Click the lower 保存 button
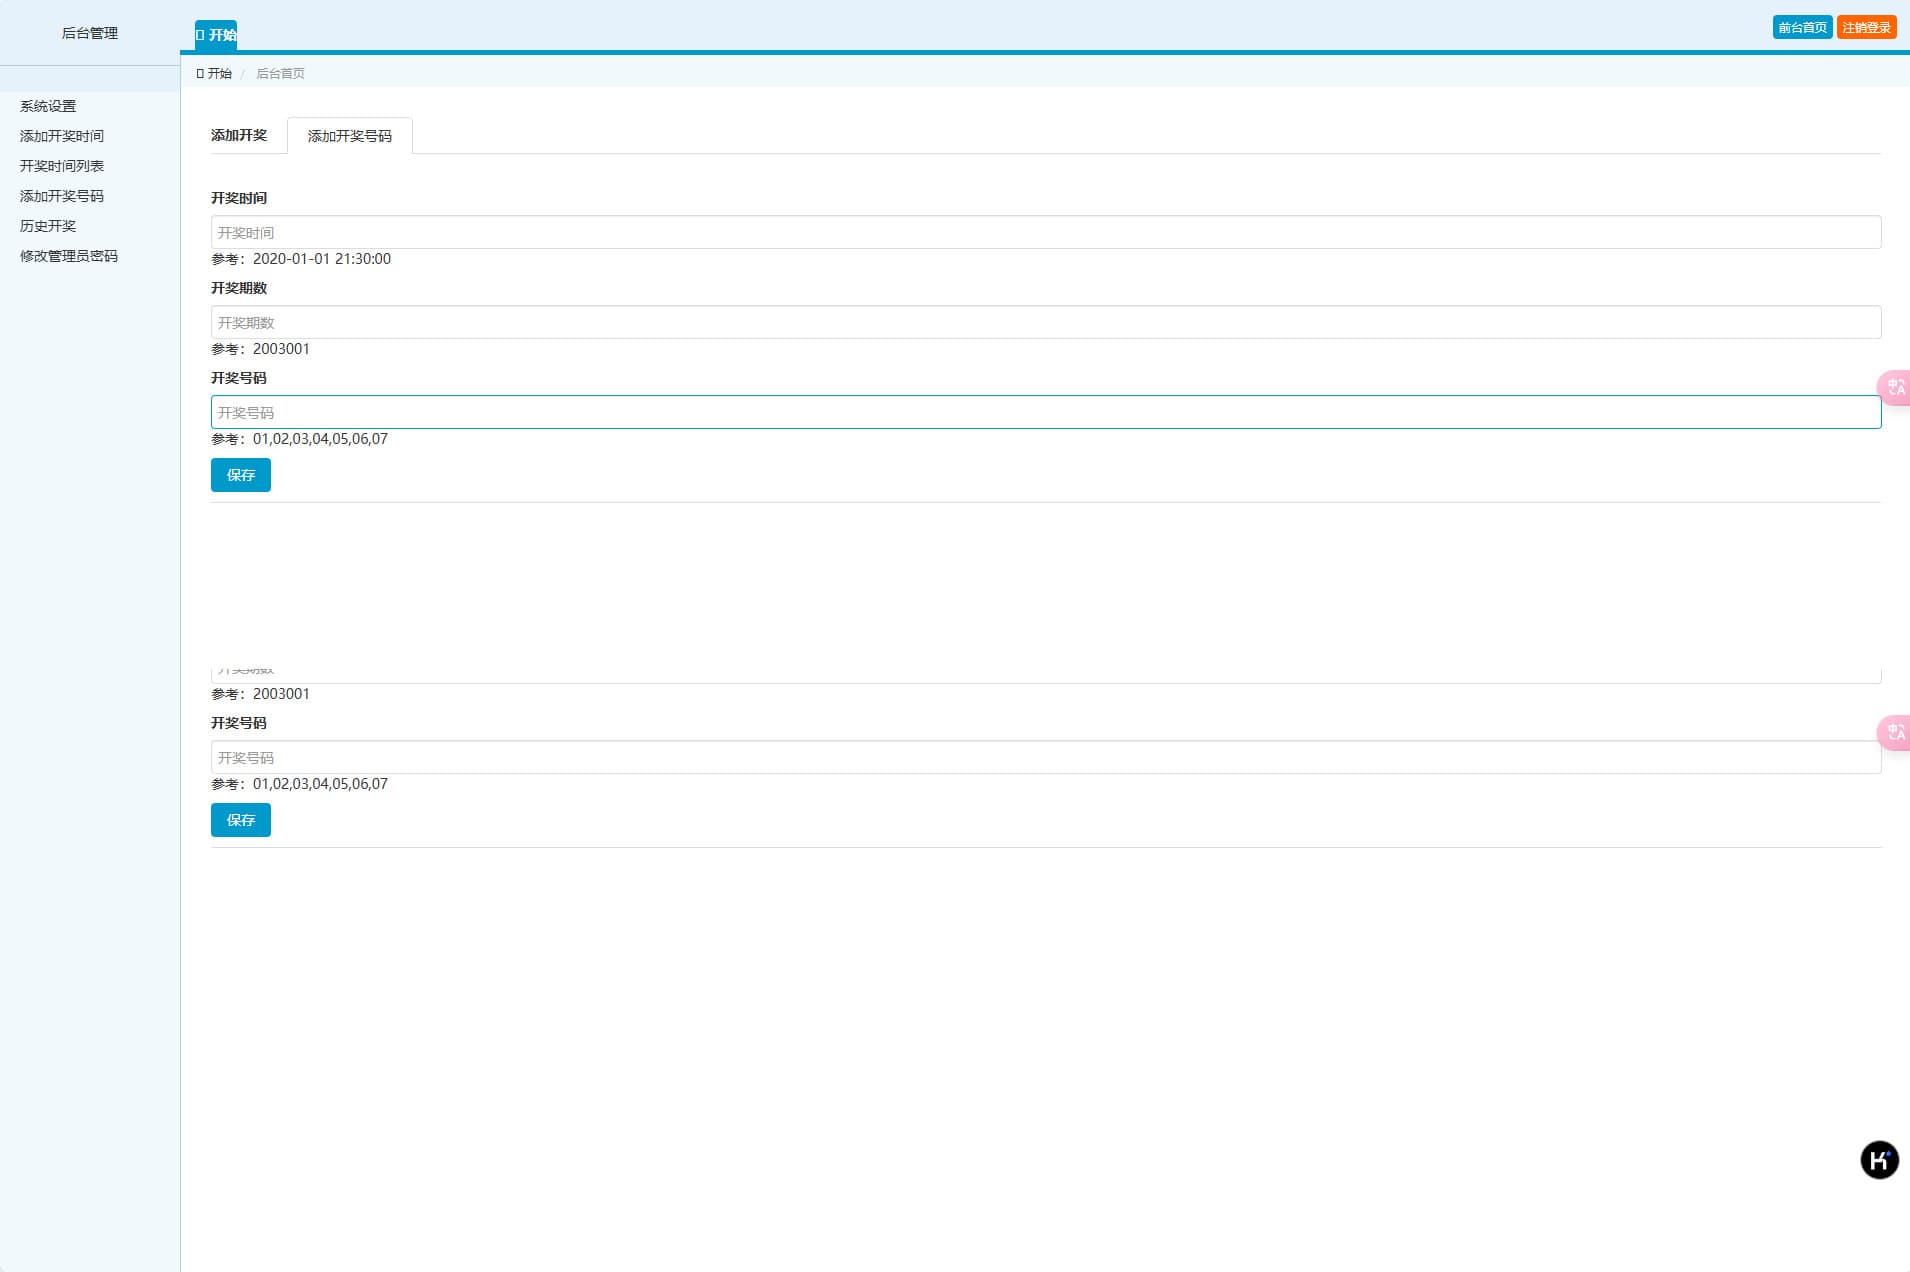The width and height of the screenshot is (1910, 1272). pyautogui.click(x=240, y=820)
